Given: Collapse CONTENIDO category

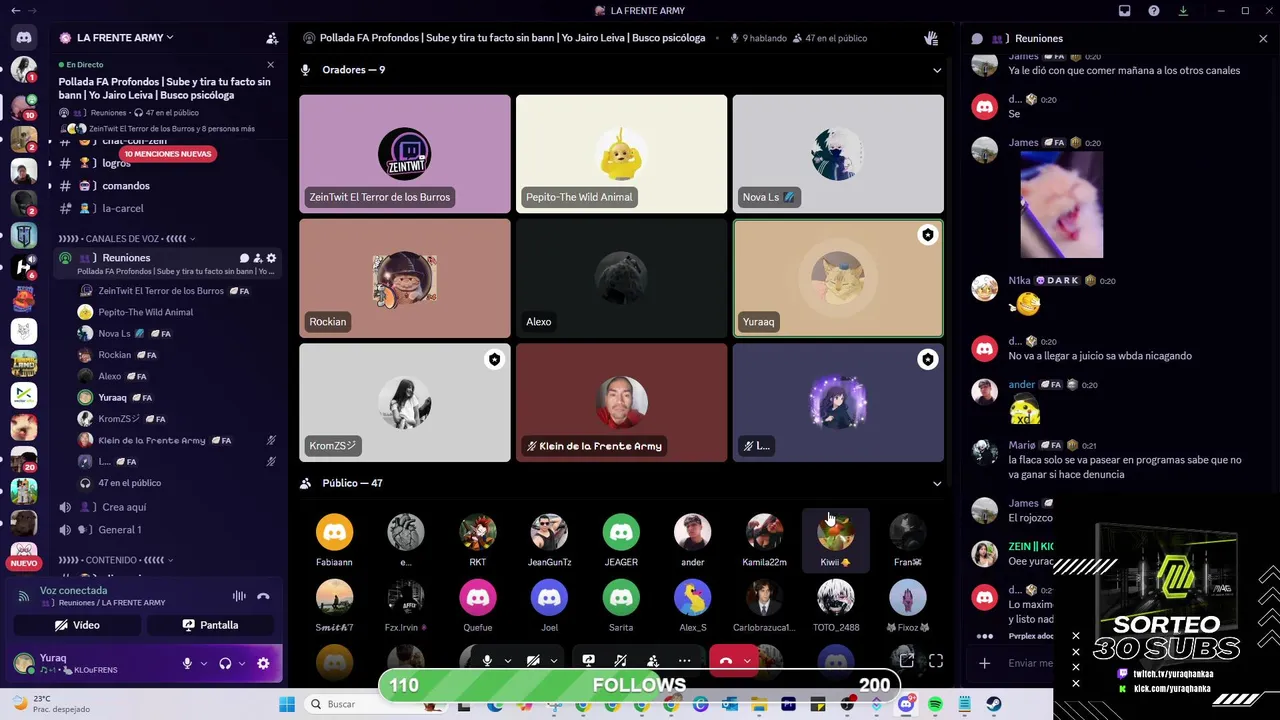Looking at the screenshot, I should [116, 560].
